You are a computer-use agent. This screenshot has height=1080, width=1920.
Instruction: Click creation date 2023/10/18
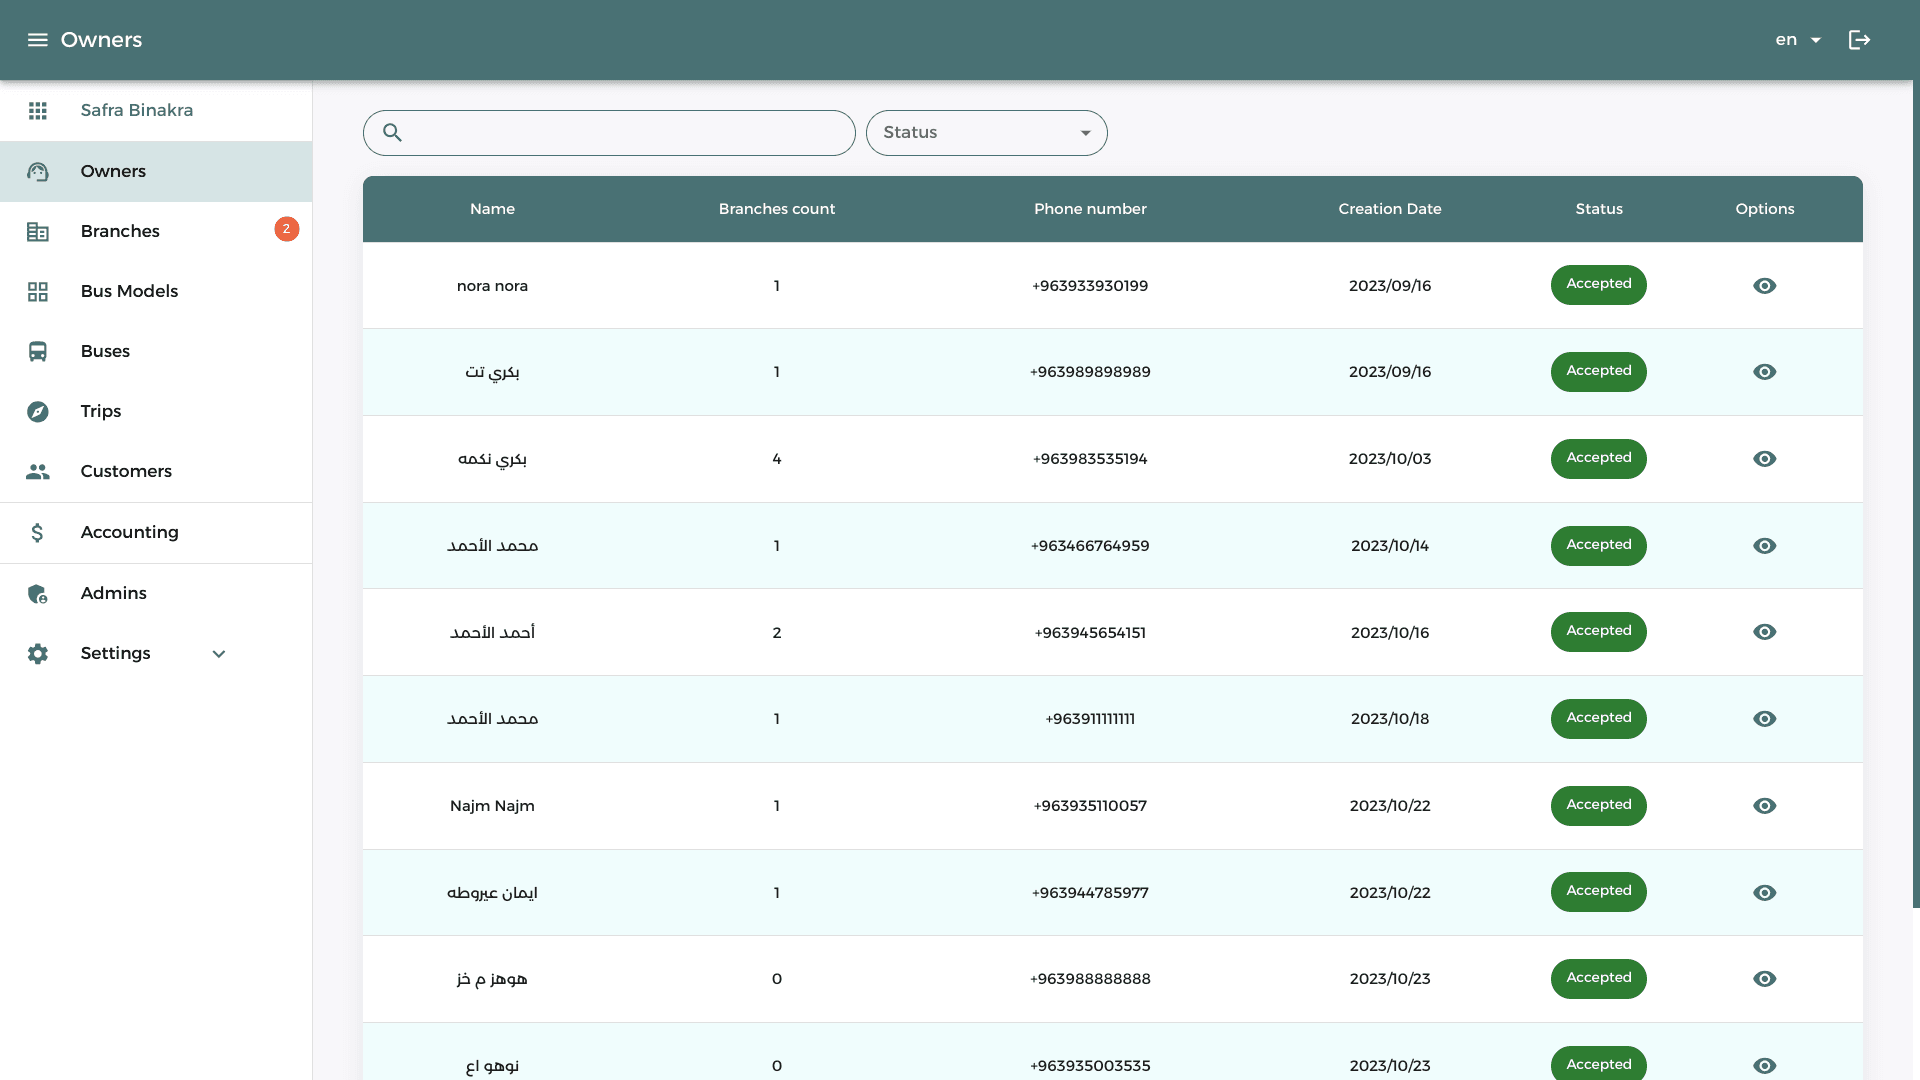[x=1389, y=719]
